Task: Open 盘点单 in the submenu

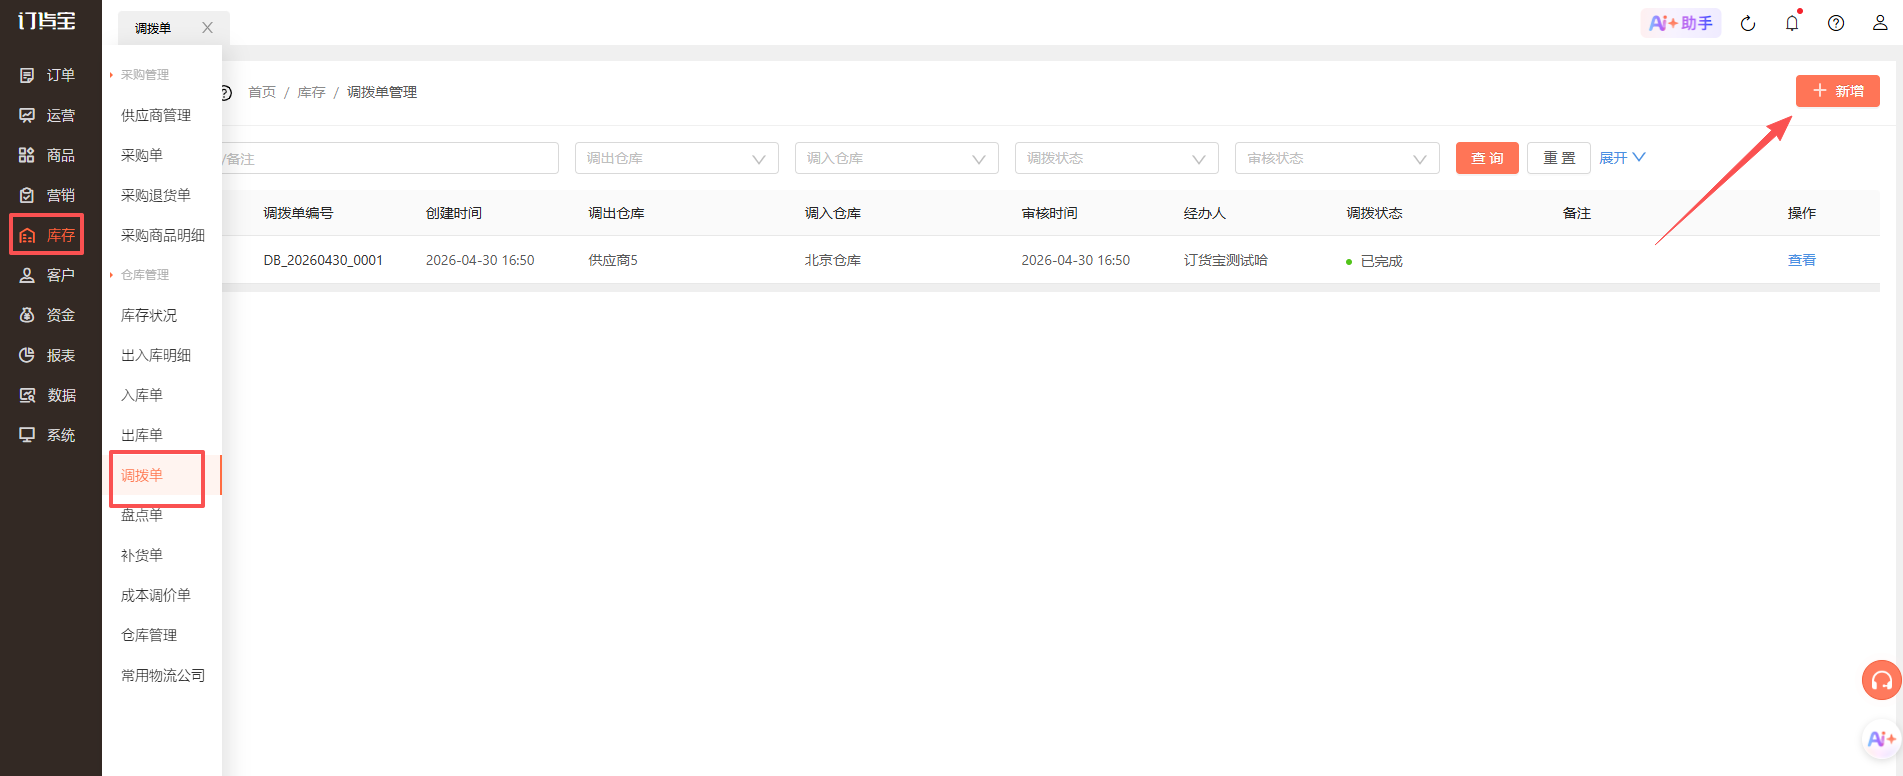Action: 142,515
